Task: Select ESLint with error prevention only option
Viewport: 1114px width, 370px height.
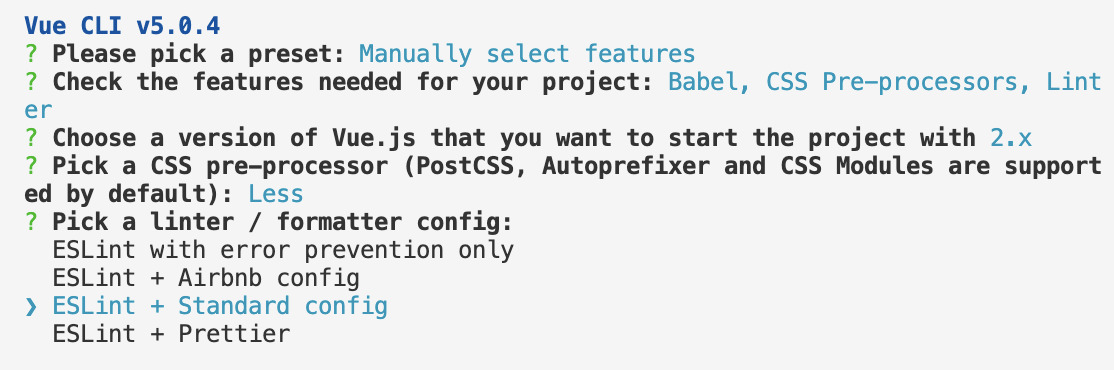Action: pos(283,250)
